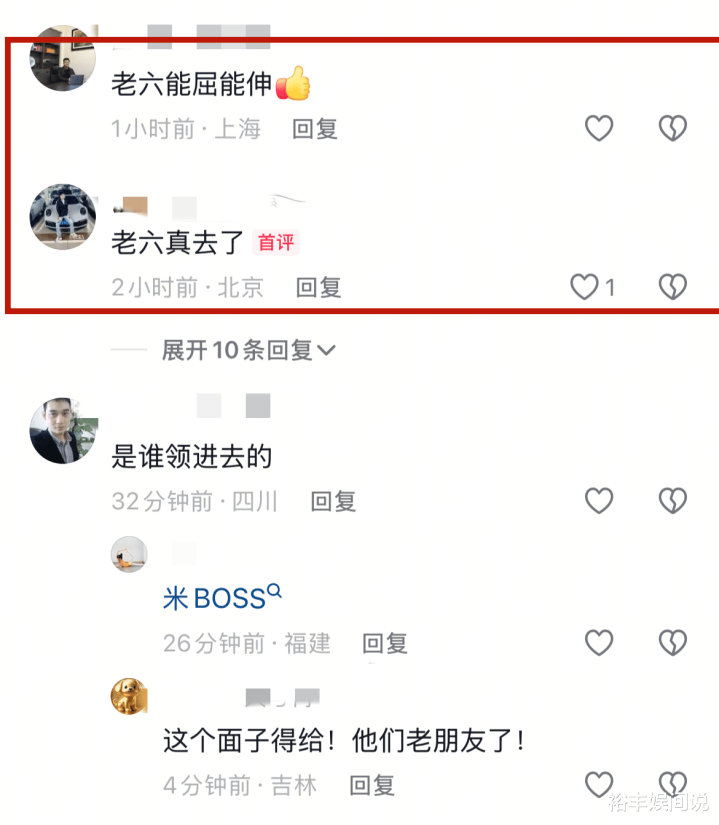Tap broken heart on '老六真去了' comment

click(x=673, y=287)
